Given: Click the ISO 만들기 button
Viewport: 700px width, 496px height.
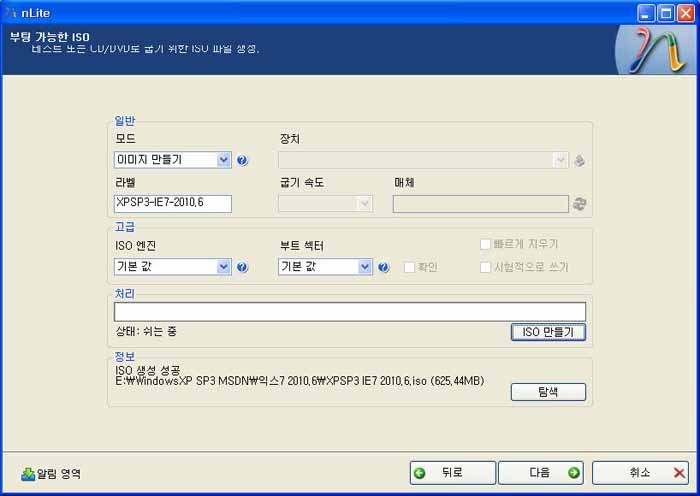Looking at the screenshot, I should 548,332.
